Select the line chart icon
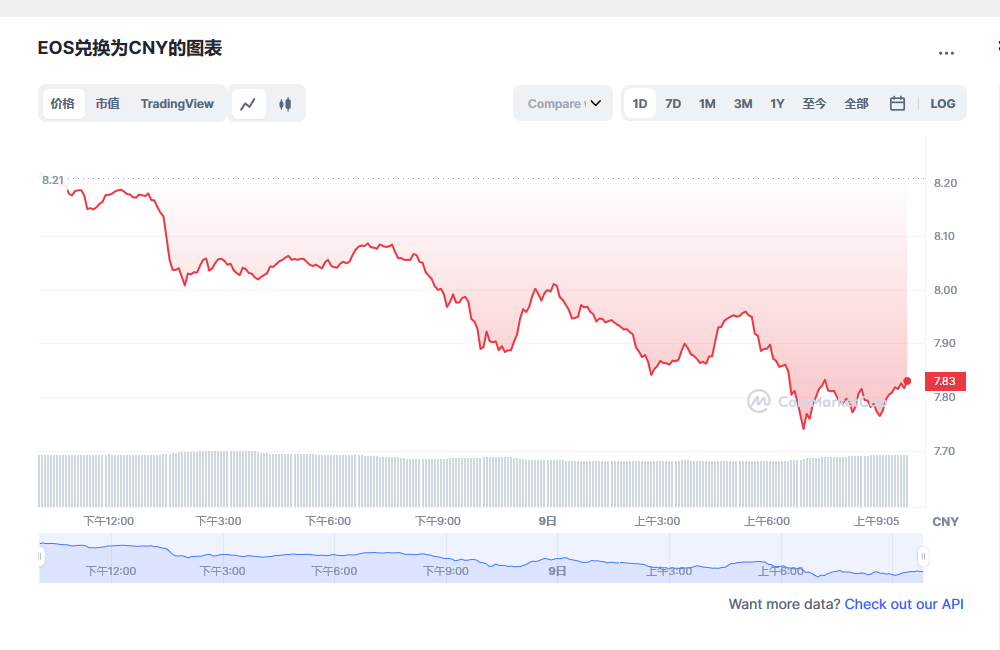Image resolution: width=1000 pixels, height=650 pixels. click(248, 103)
